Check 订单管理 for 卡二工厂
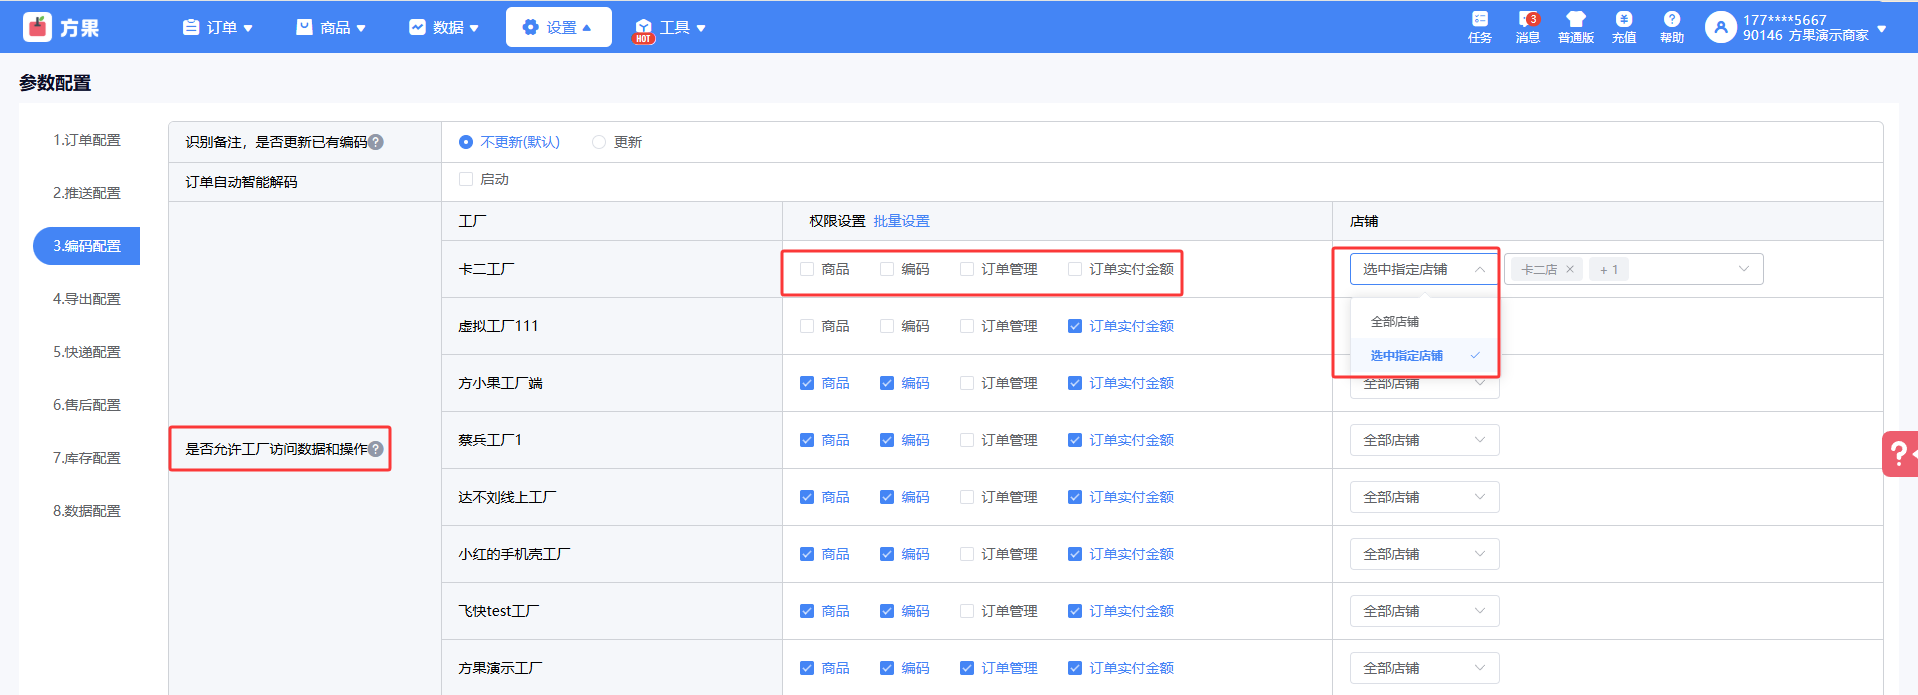This screenshot has height=695, width=1918. pos(967,269)
